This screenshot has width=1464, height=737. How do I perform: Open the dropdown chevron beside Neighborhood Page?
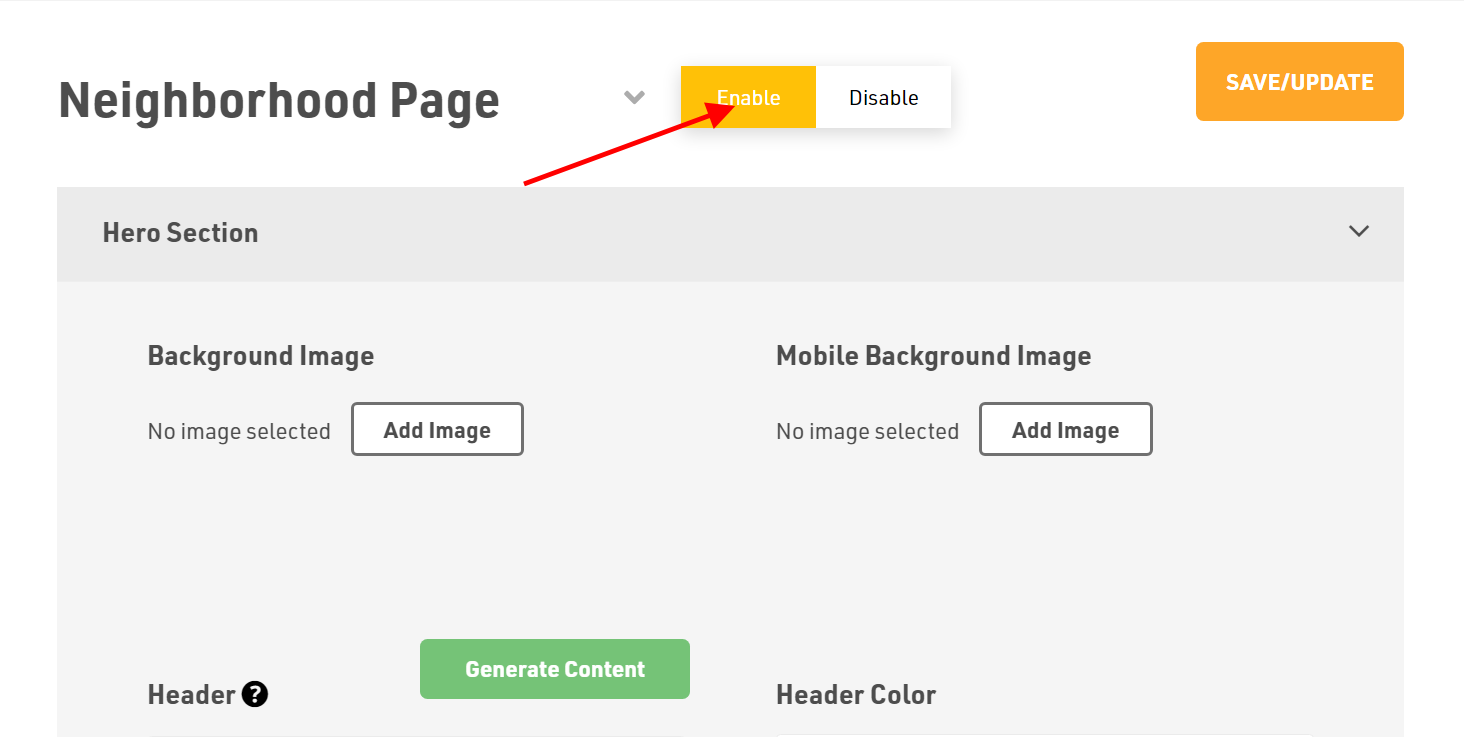[634, 97]
